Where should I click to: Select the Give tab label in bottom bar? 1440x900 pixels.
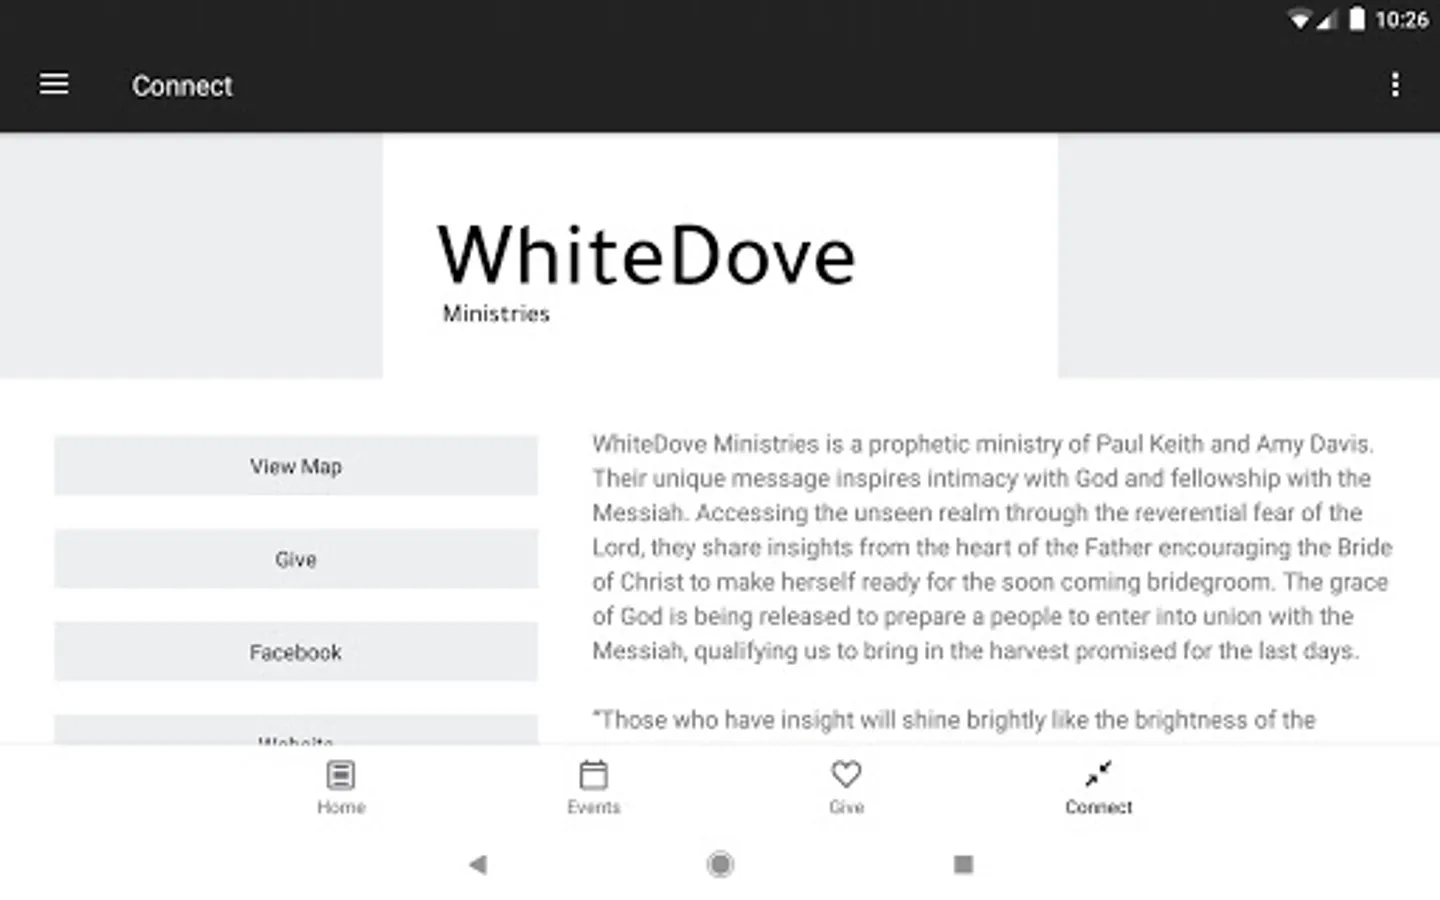847,807
